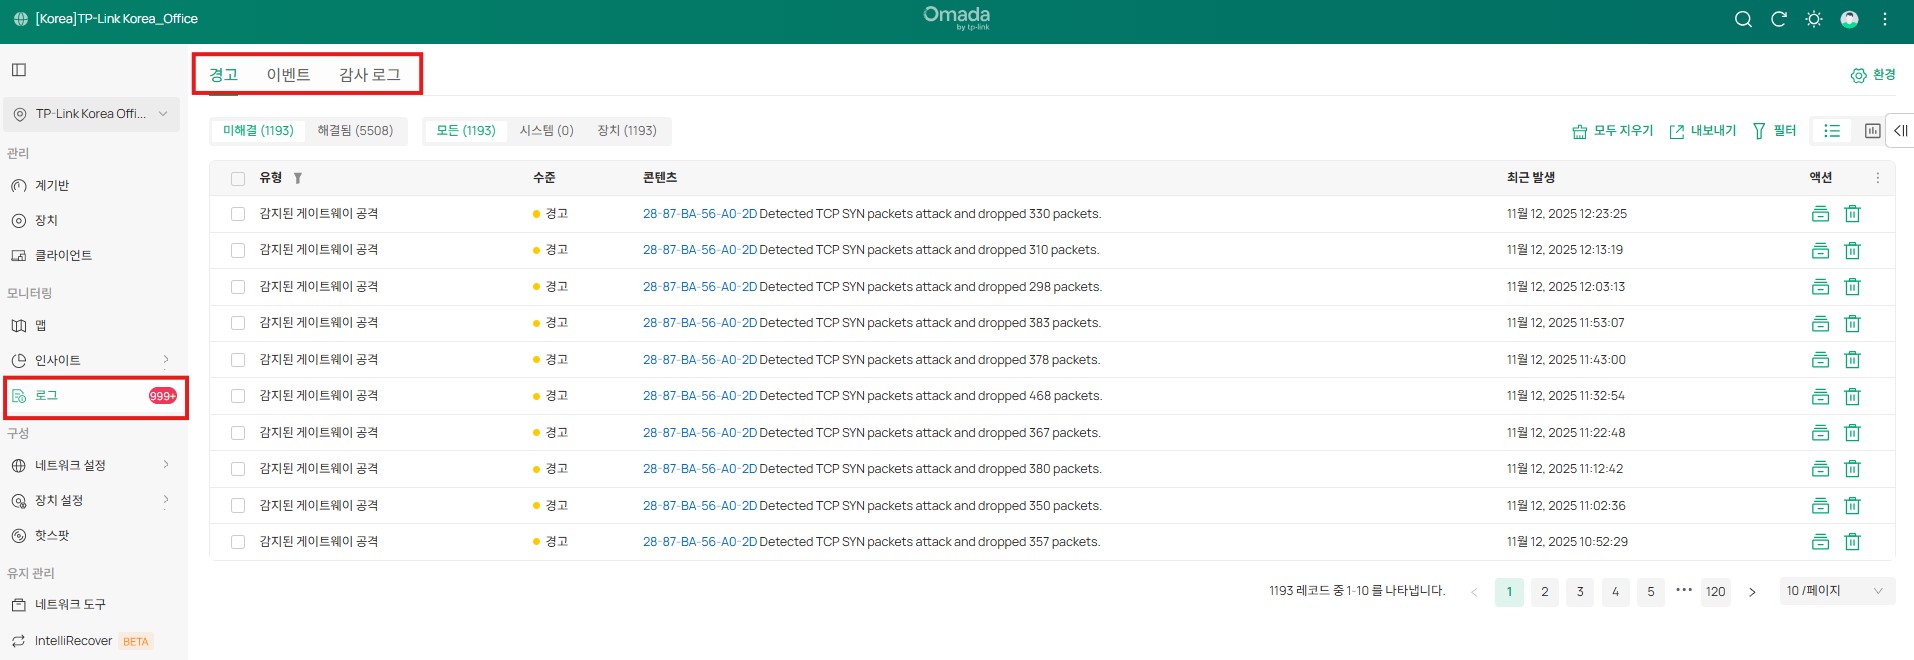Toggle the light/dark theme sun icon
This screenshot has width=1914, height=660.
(x=1814, y=19)
